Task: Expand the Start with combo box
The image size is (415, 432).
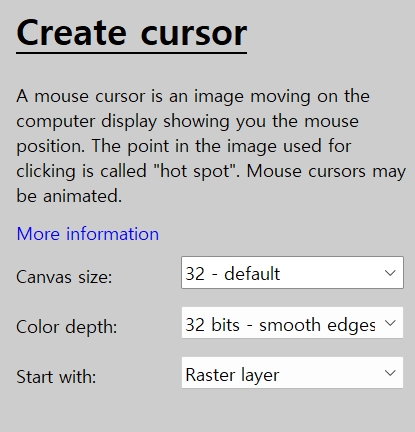Action: pos(292,373)
